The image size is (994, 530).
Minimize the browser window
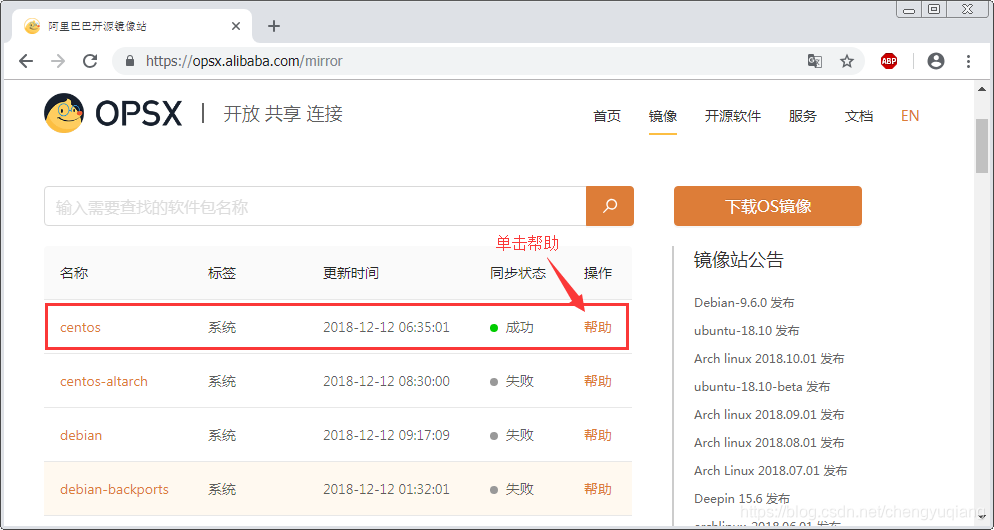[x=909, y=9]
